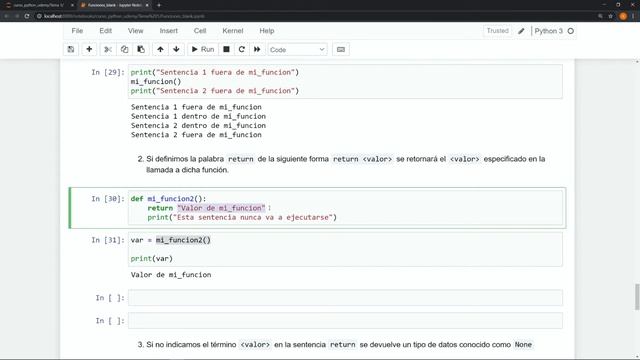
Task: Move selected cell down arrow
Action: (176, 49)
